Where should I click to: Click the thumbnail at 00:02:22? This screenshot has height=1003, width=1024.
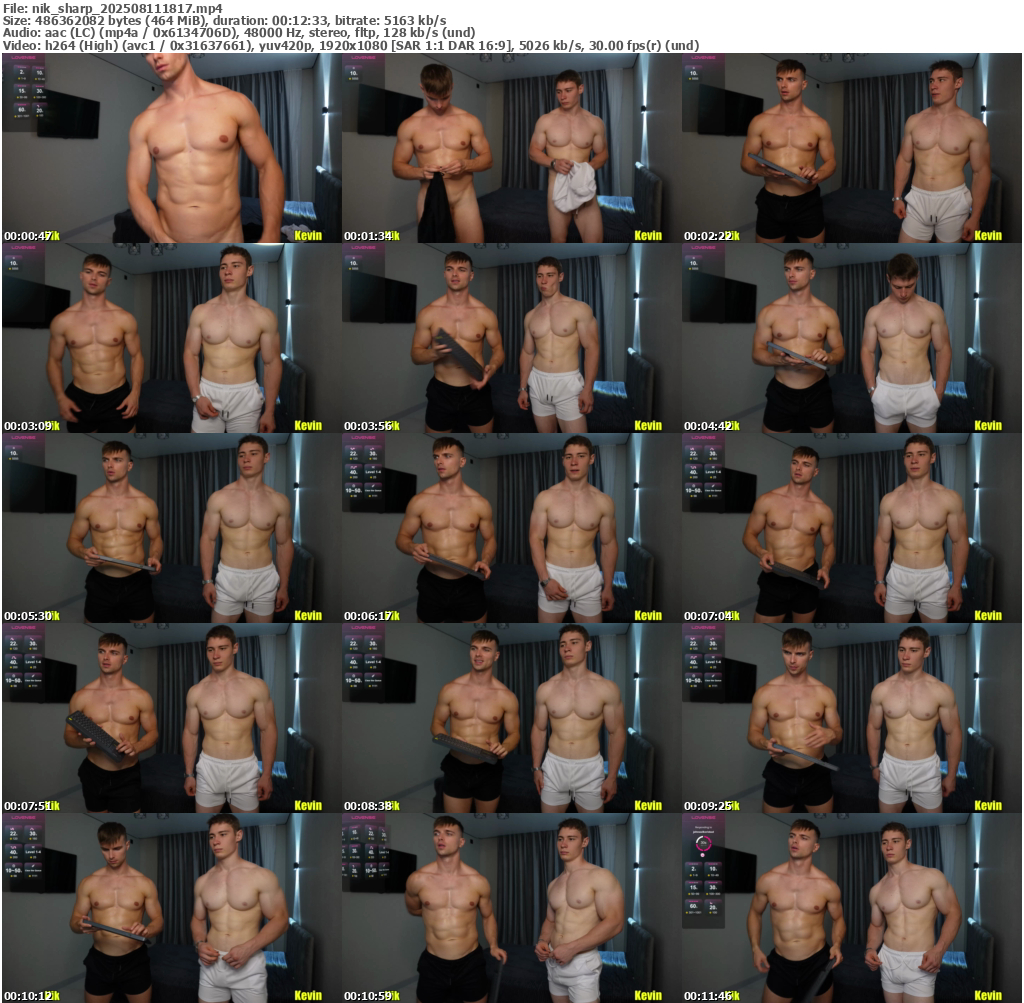[x=851, y=148]
